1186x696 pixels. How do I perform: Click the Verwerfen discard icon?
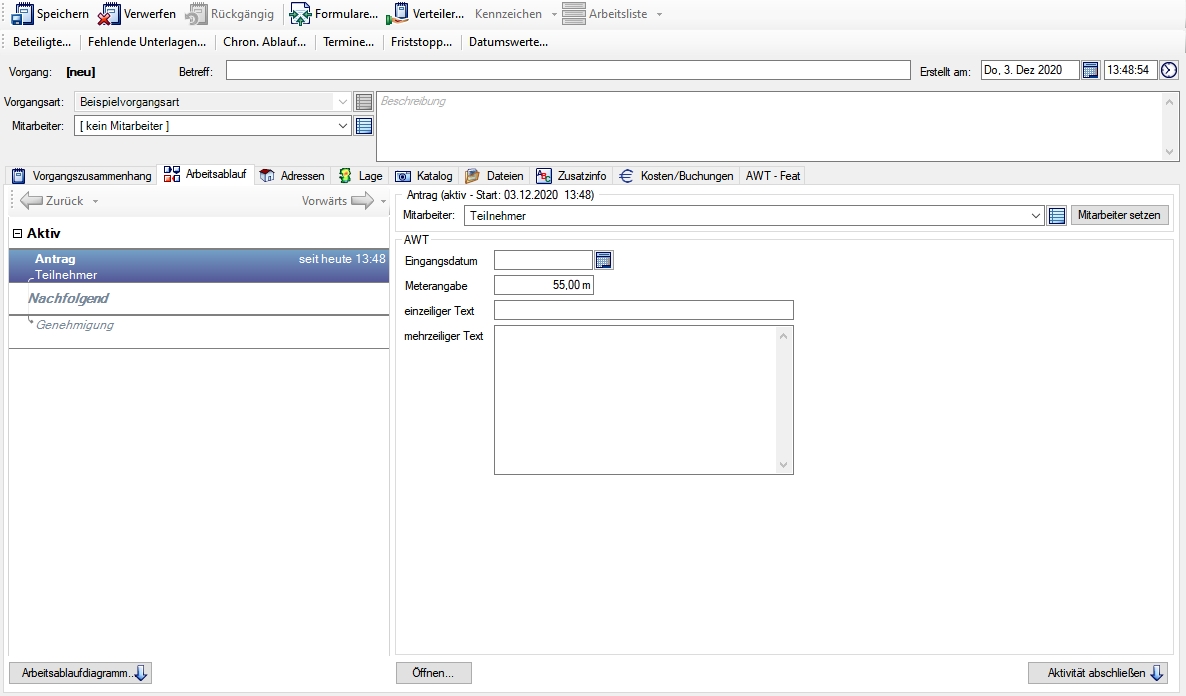109,14
